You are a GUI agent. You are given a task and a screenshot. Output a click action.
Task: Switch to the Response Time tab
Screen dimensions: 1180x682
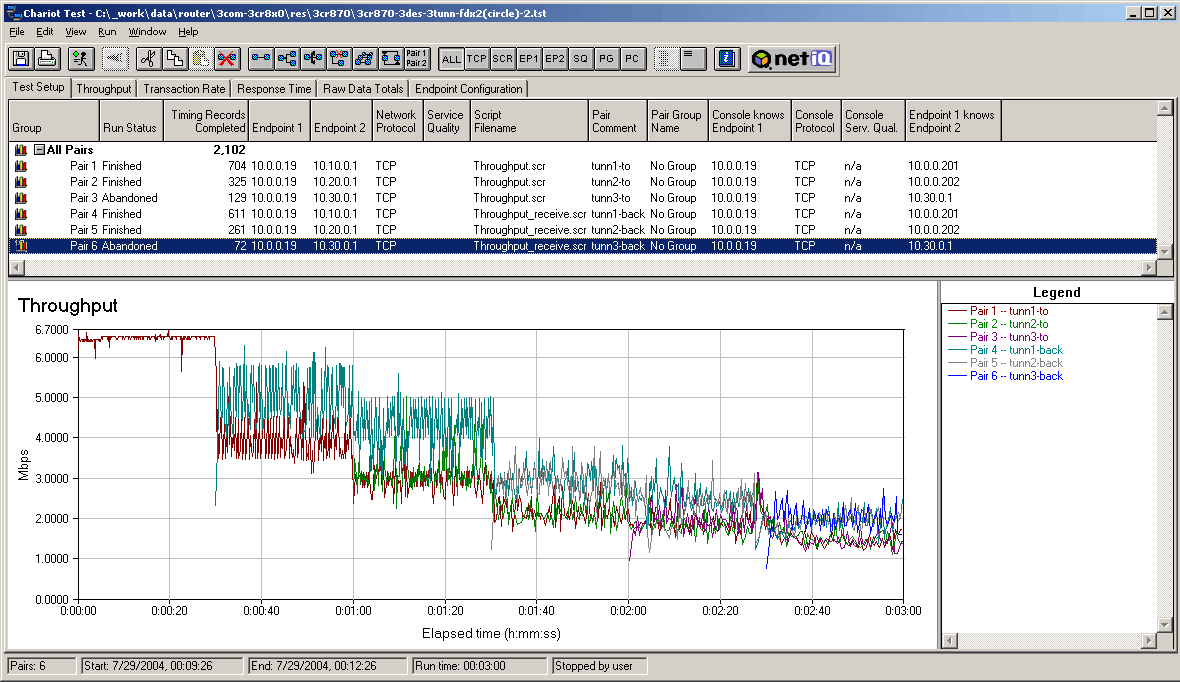point(274,89)
